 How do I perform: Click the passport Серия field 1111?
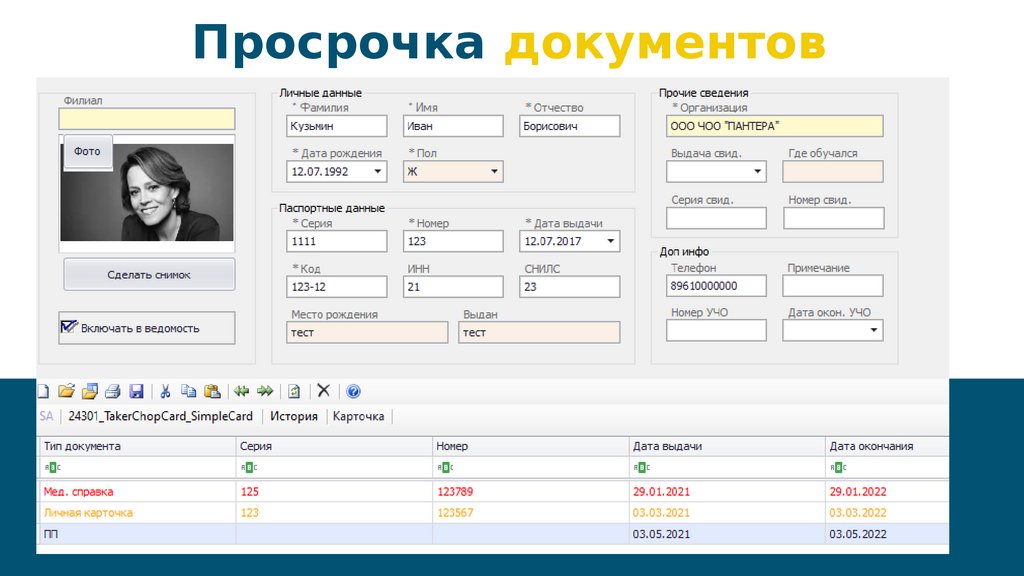point(336,241)
